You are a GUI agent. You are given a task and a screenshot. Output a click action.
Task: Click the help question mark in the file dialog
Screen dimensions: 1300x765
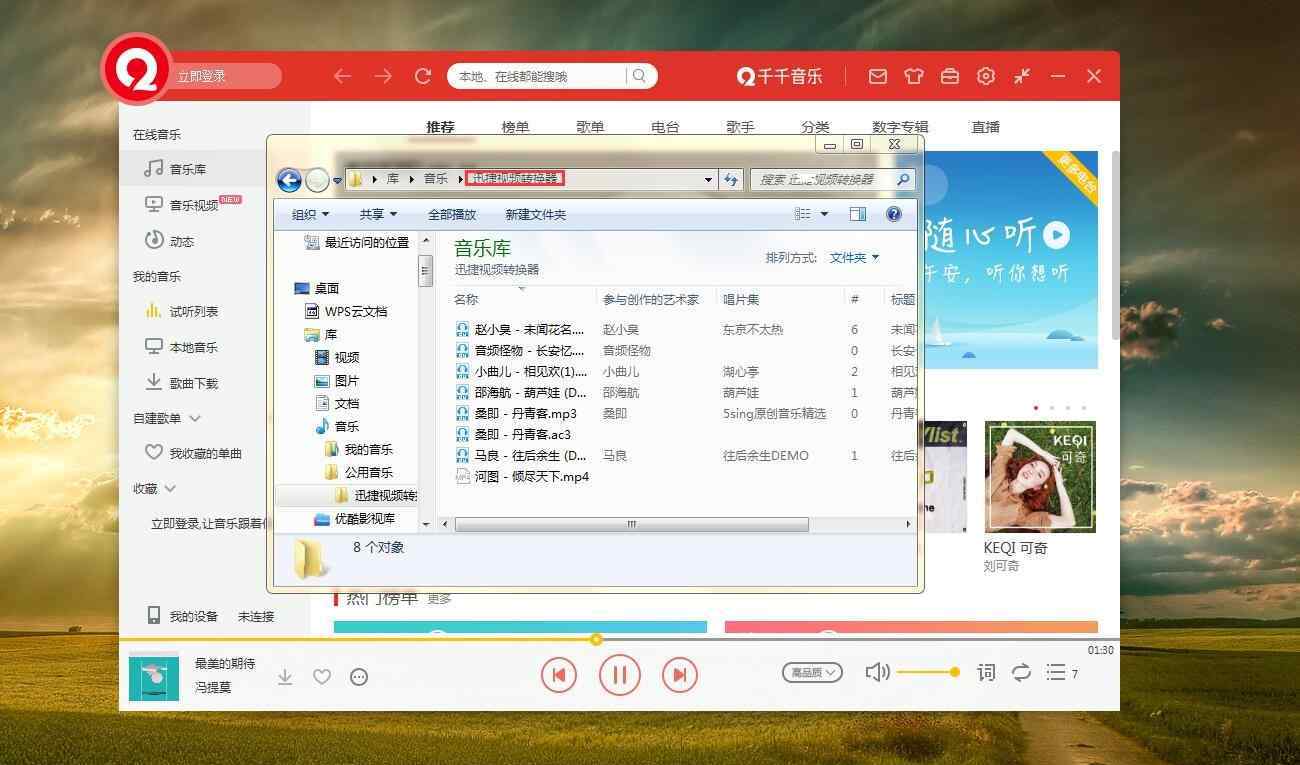point(894,214)
